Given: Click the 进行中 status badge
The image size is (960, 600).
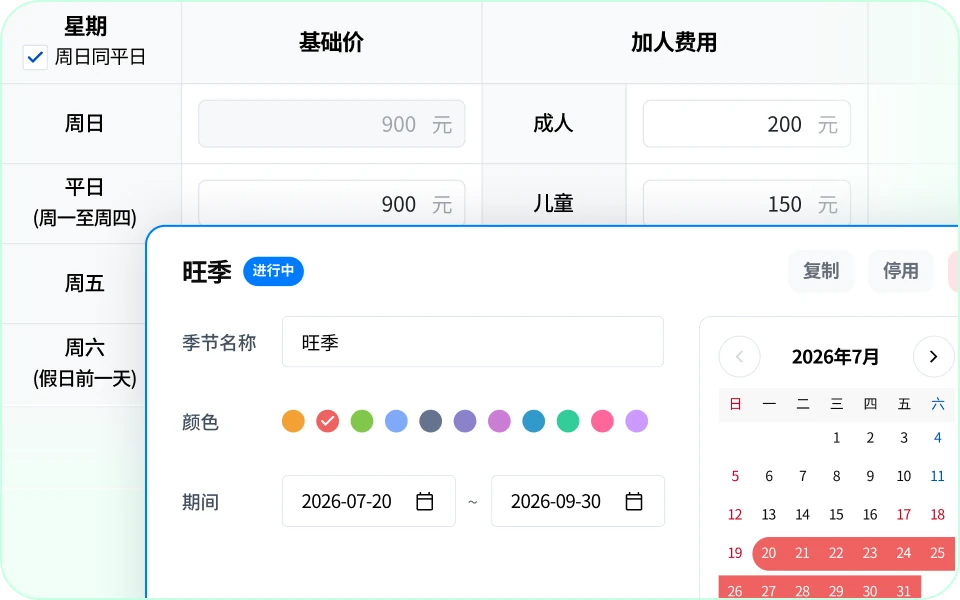Looking at the screenshot, I should pos(273,271).
